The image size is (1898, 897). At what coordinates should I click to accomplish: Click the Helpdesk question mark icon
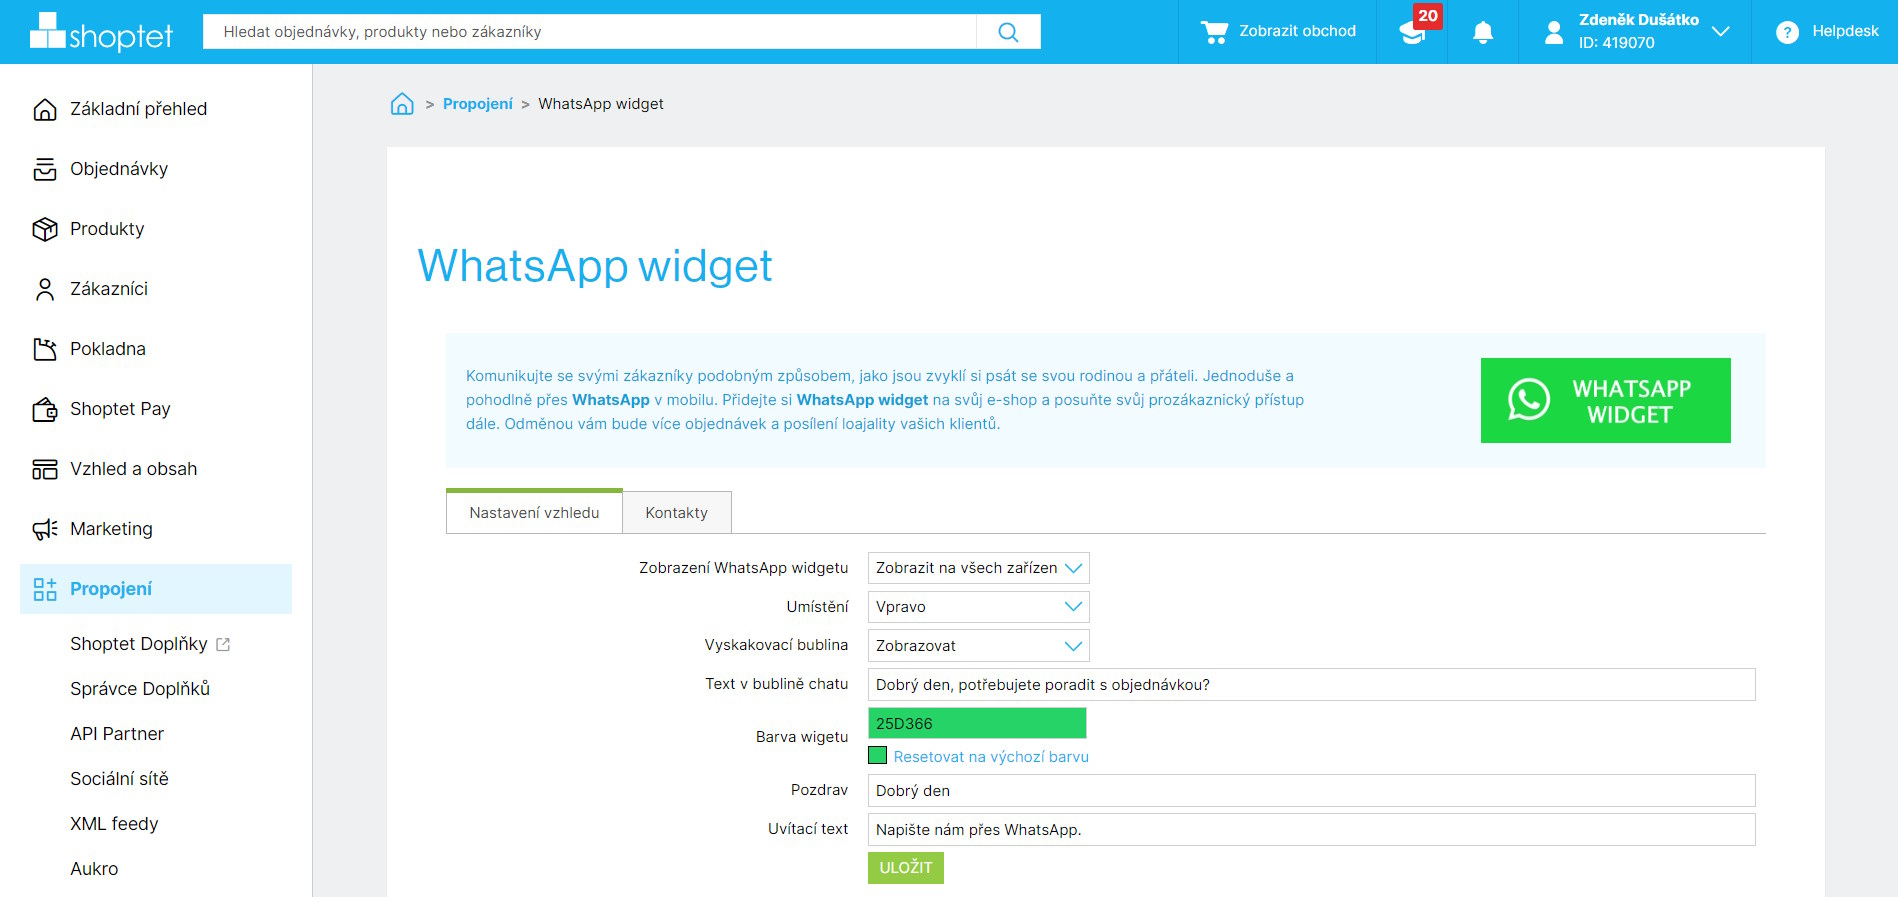tap(1787, 32)
